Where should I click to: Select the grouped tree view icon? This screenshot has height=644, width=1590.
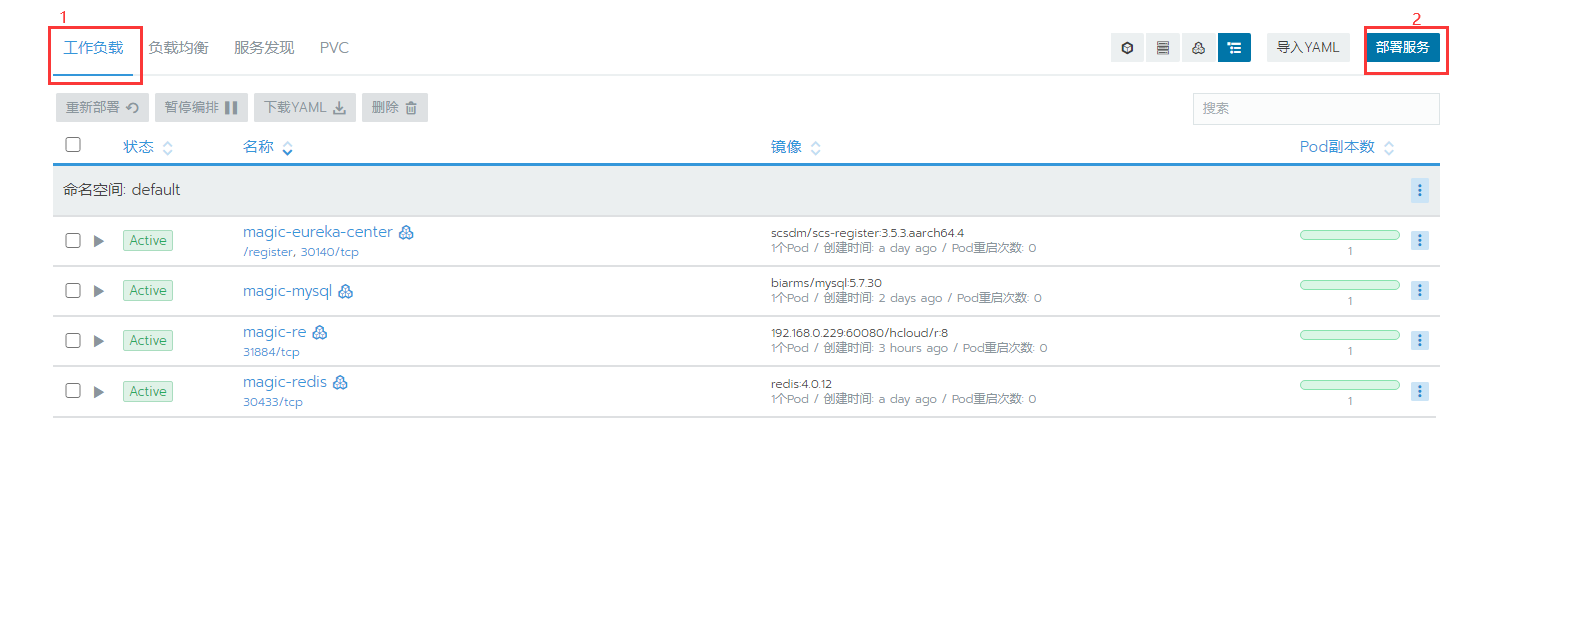coord(1234,48)
